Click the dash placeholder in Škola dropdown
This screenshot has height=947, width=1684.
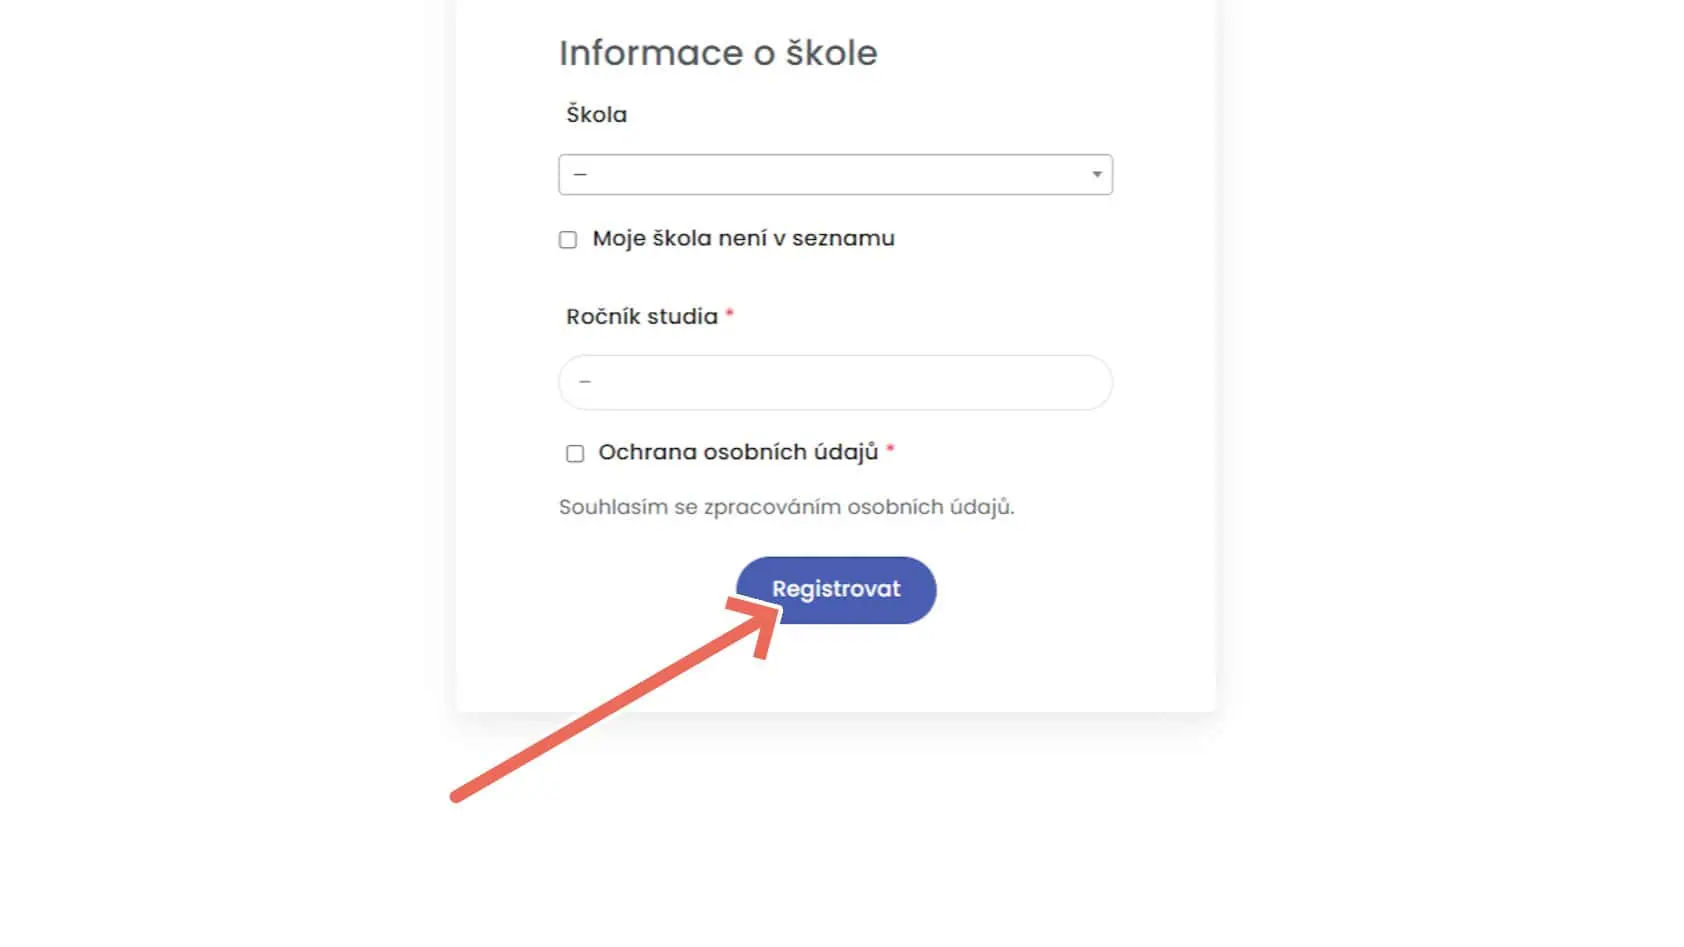point(580,175)
